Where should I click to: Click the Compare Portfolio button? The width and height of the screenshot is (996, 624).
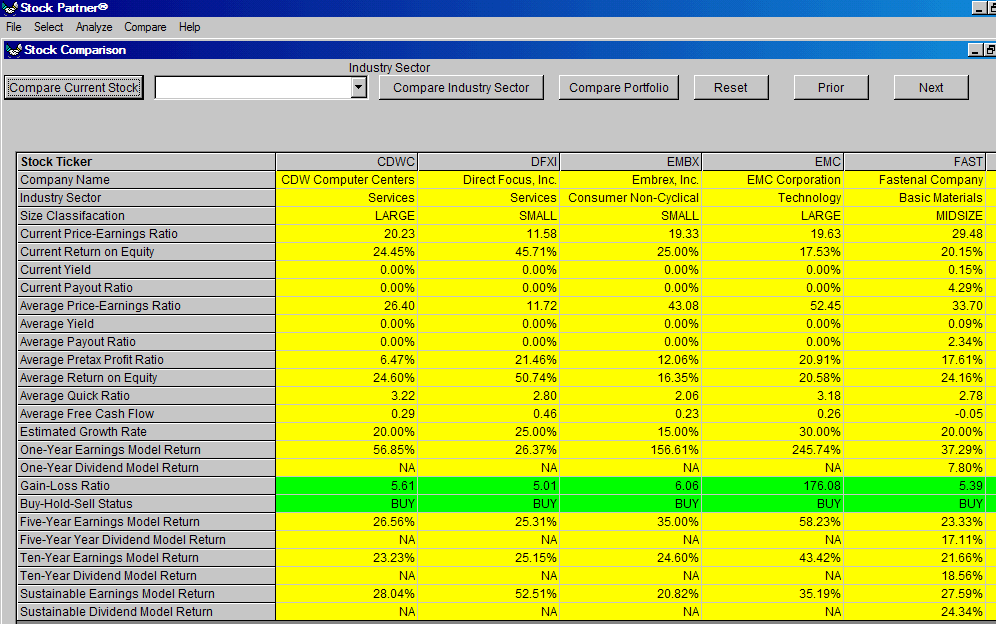[x=619, y=88]
